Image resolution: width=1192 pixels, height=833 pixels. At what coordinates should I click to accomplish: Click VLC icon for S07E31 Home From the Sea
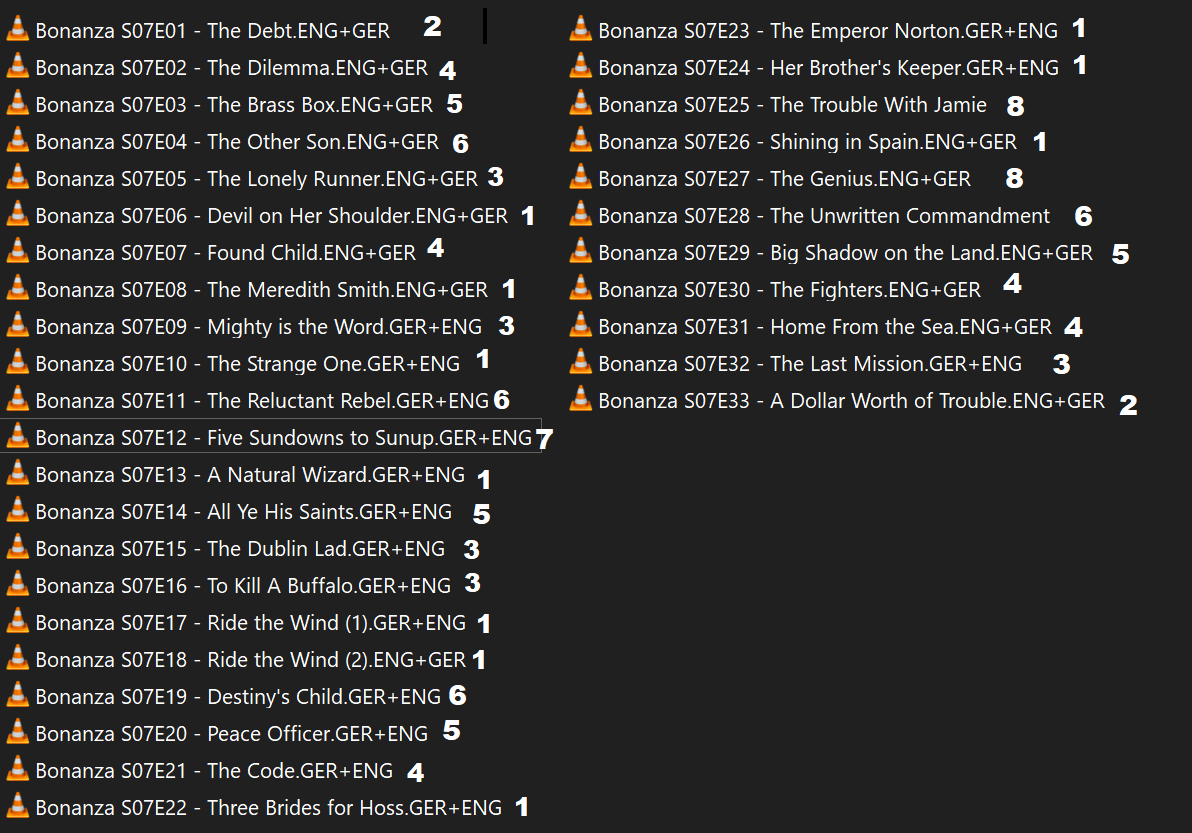(x=581, y=325)
